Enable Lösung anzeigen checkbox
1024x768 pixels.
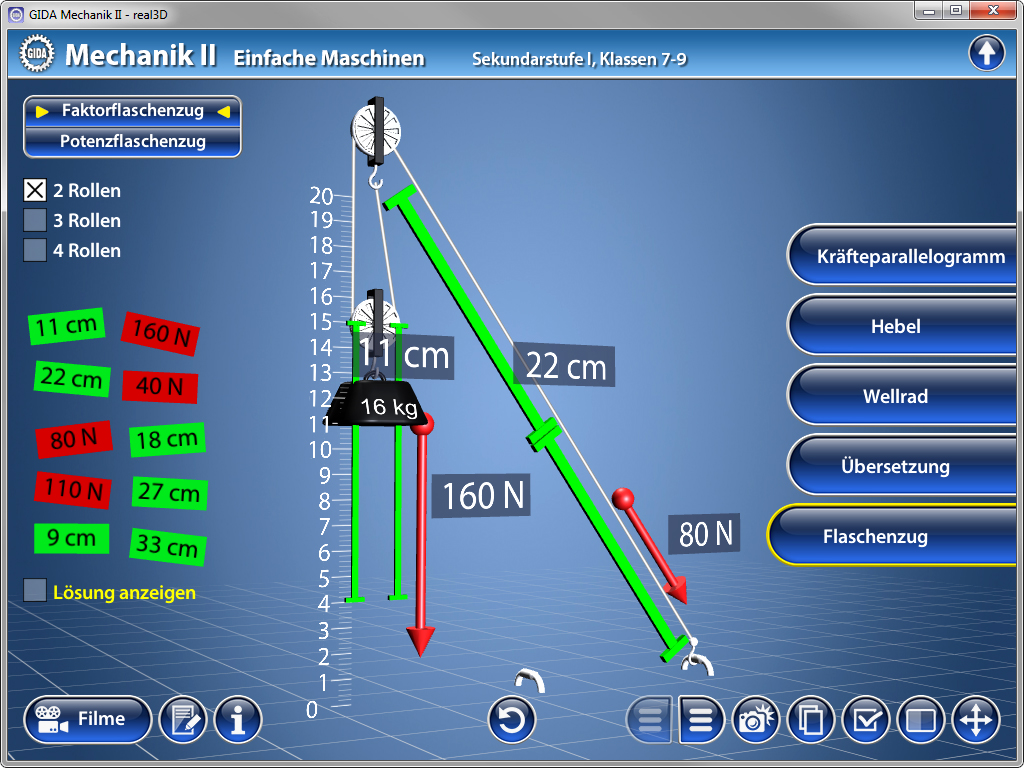coord(35,591)
